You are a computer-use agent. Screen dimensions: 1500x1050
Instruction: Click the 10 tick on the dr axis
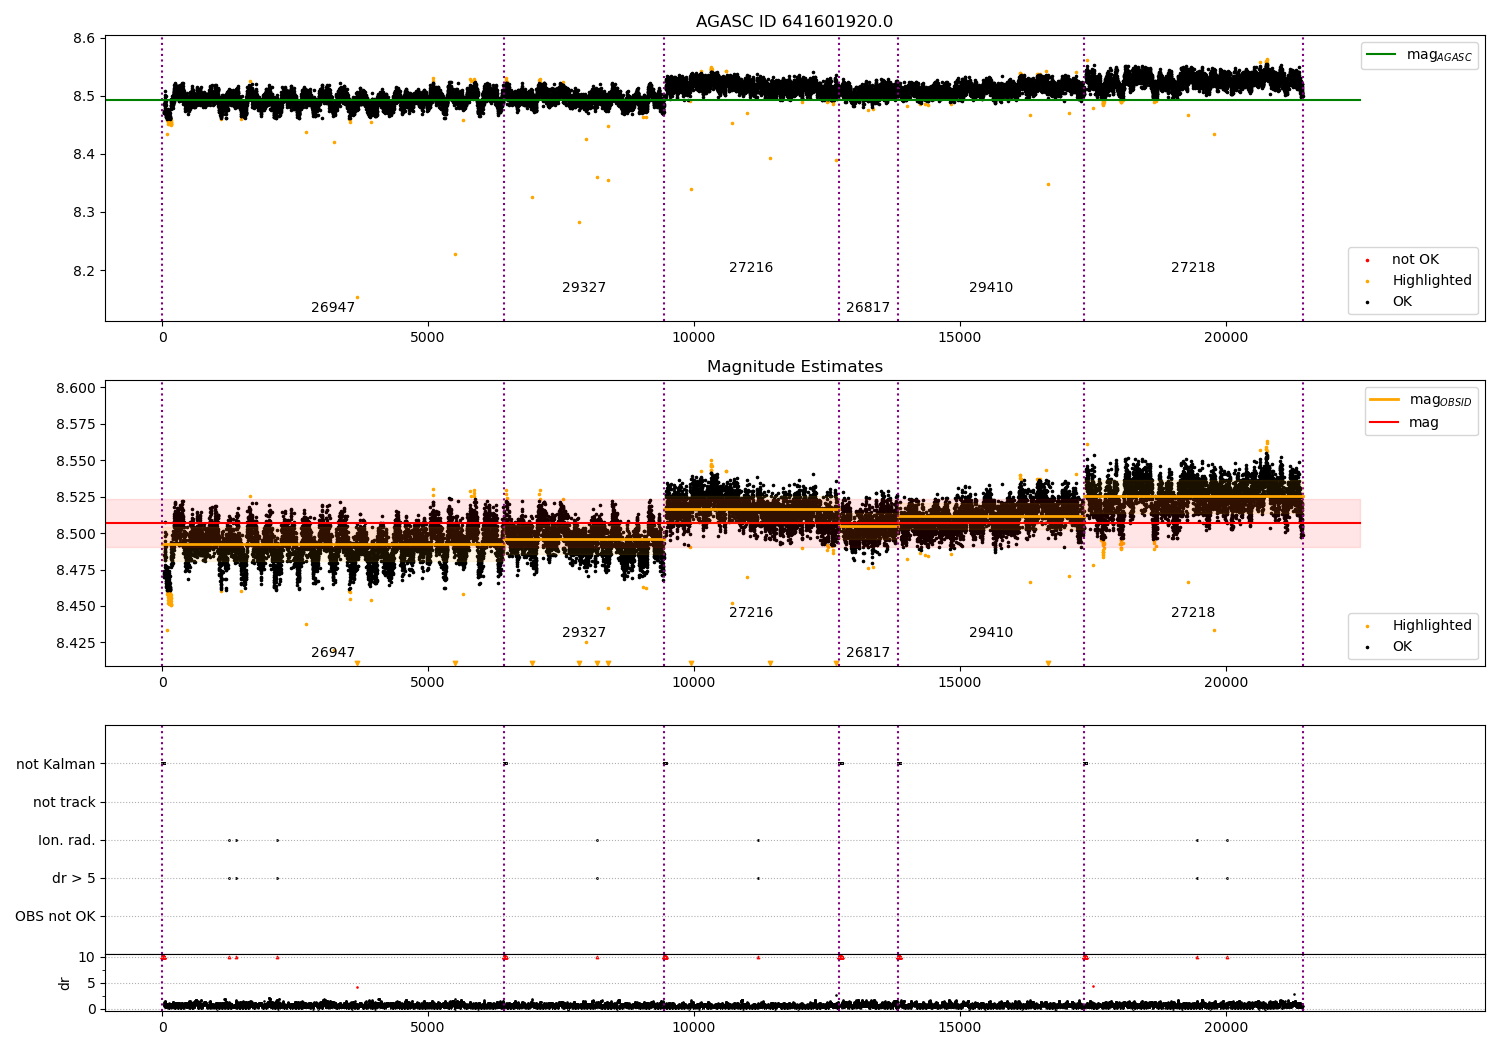click(x=87, y=958)
